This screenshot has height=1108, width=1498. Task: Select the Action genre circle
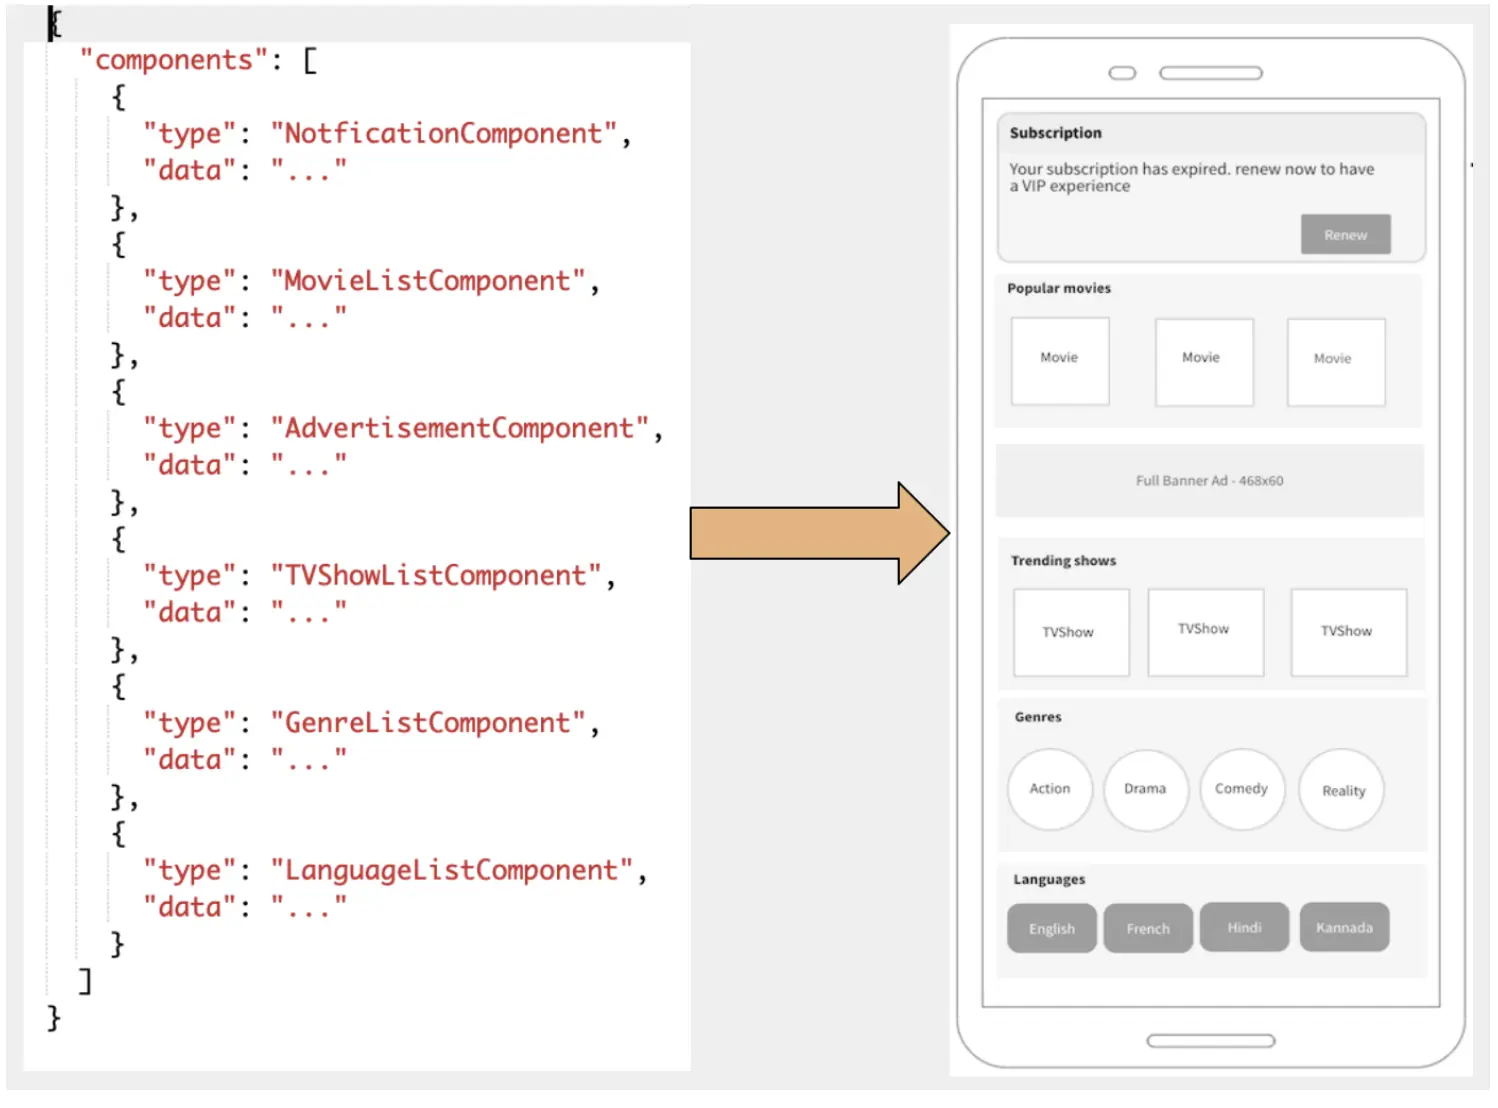point(1050,789)
